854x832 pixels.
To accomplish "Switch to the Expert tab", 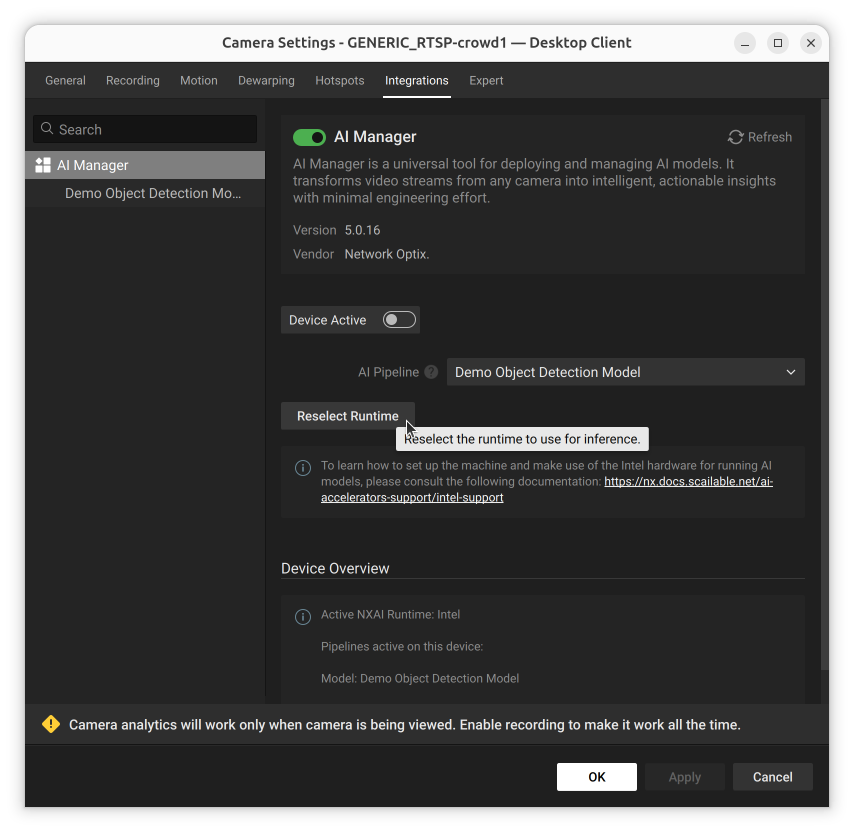I will (486, 81).
